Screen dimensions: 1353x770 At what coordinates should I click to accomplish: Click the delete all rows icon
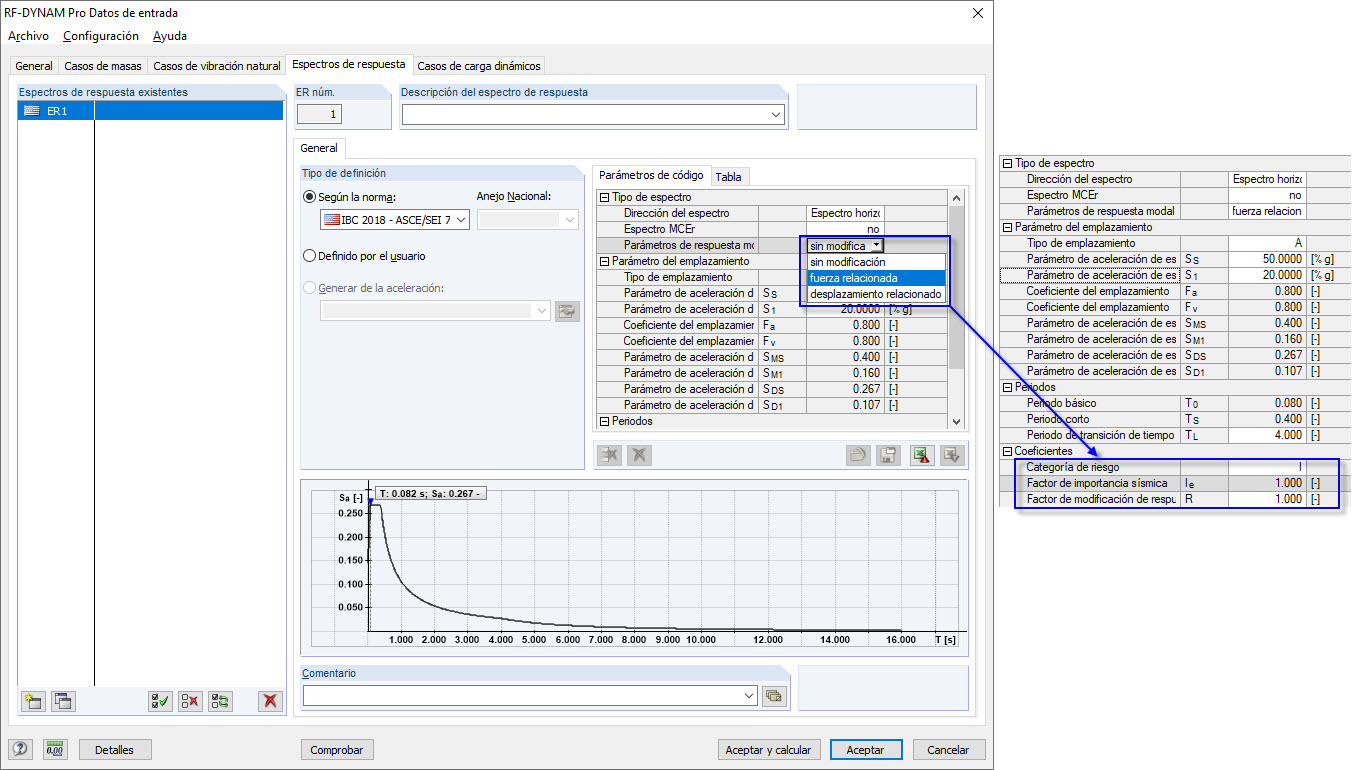point(639,455)
